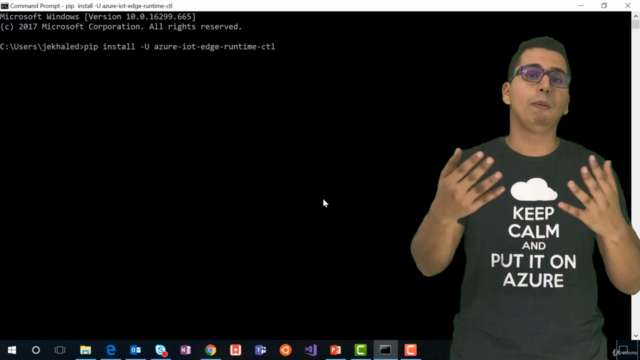This screenshot has height=360, width=640.
Task: Open the red star app in taskbar
Action: click(x=236, y=350)
